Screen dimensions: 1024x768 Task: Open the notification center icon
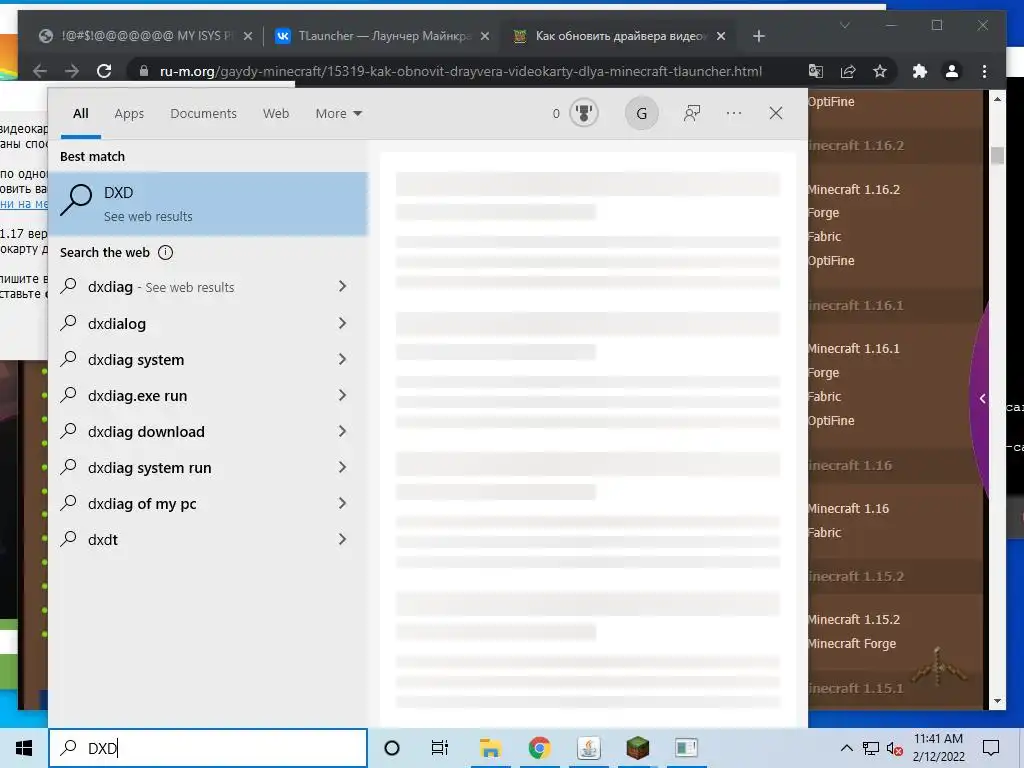tap(991, 748)
